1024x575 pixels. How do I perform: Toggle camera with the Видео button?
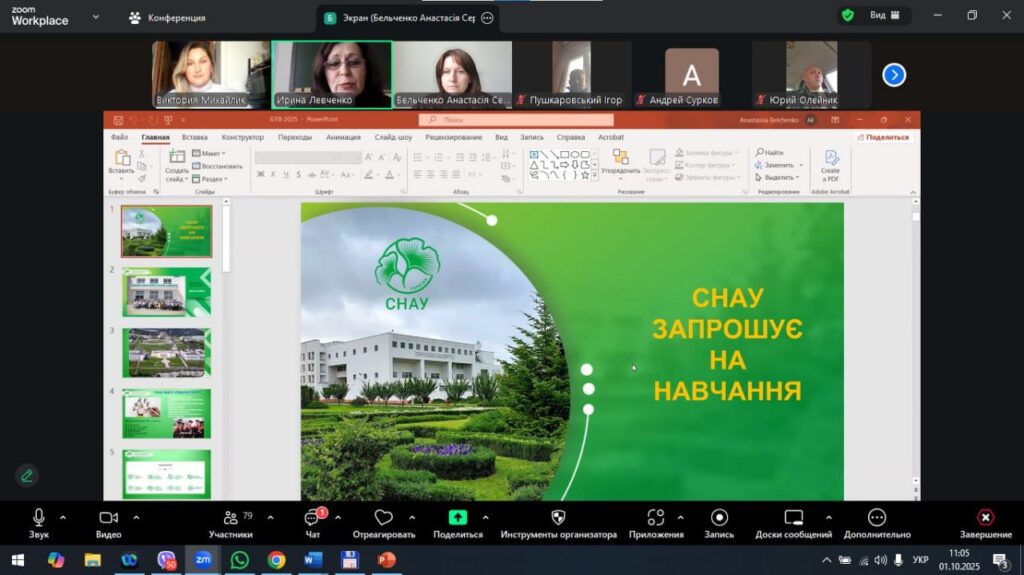108,518
